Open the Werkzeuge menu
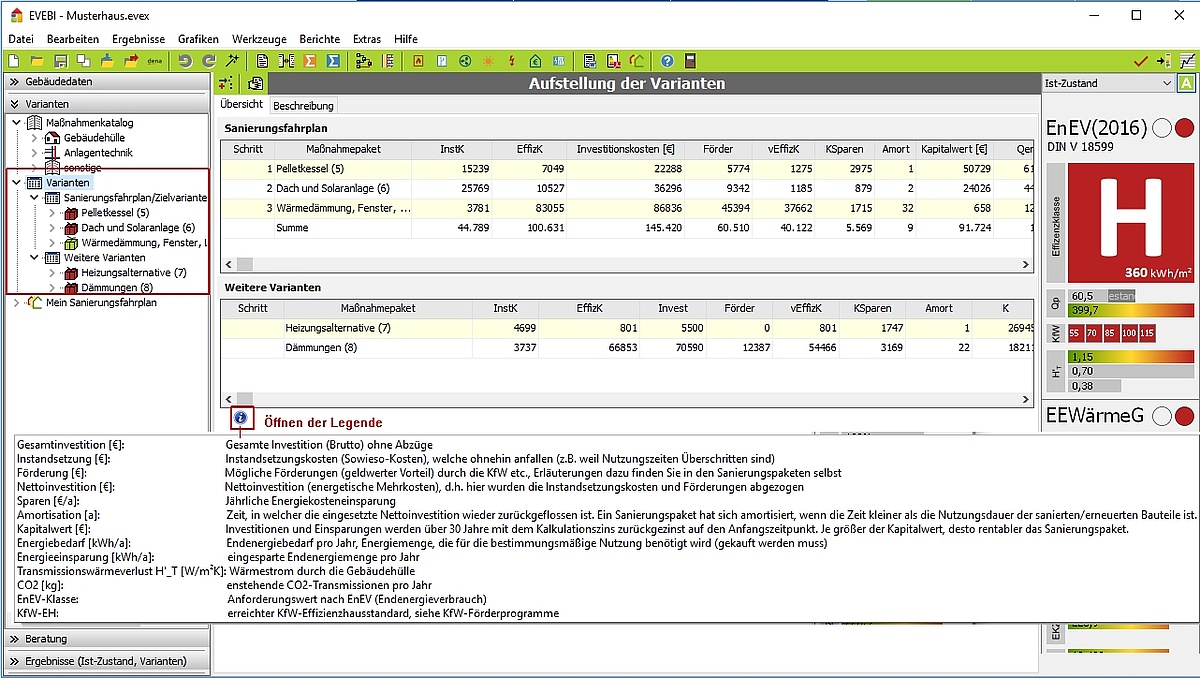 click(x=259, y=39)
